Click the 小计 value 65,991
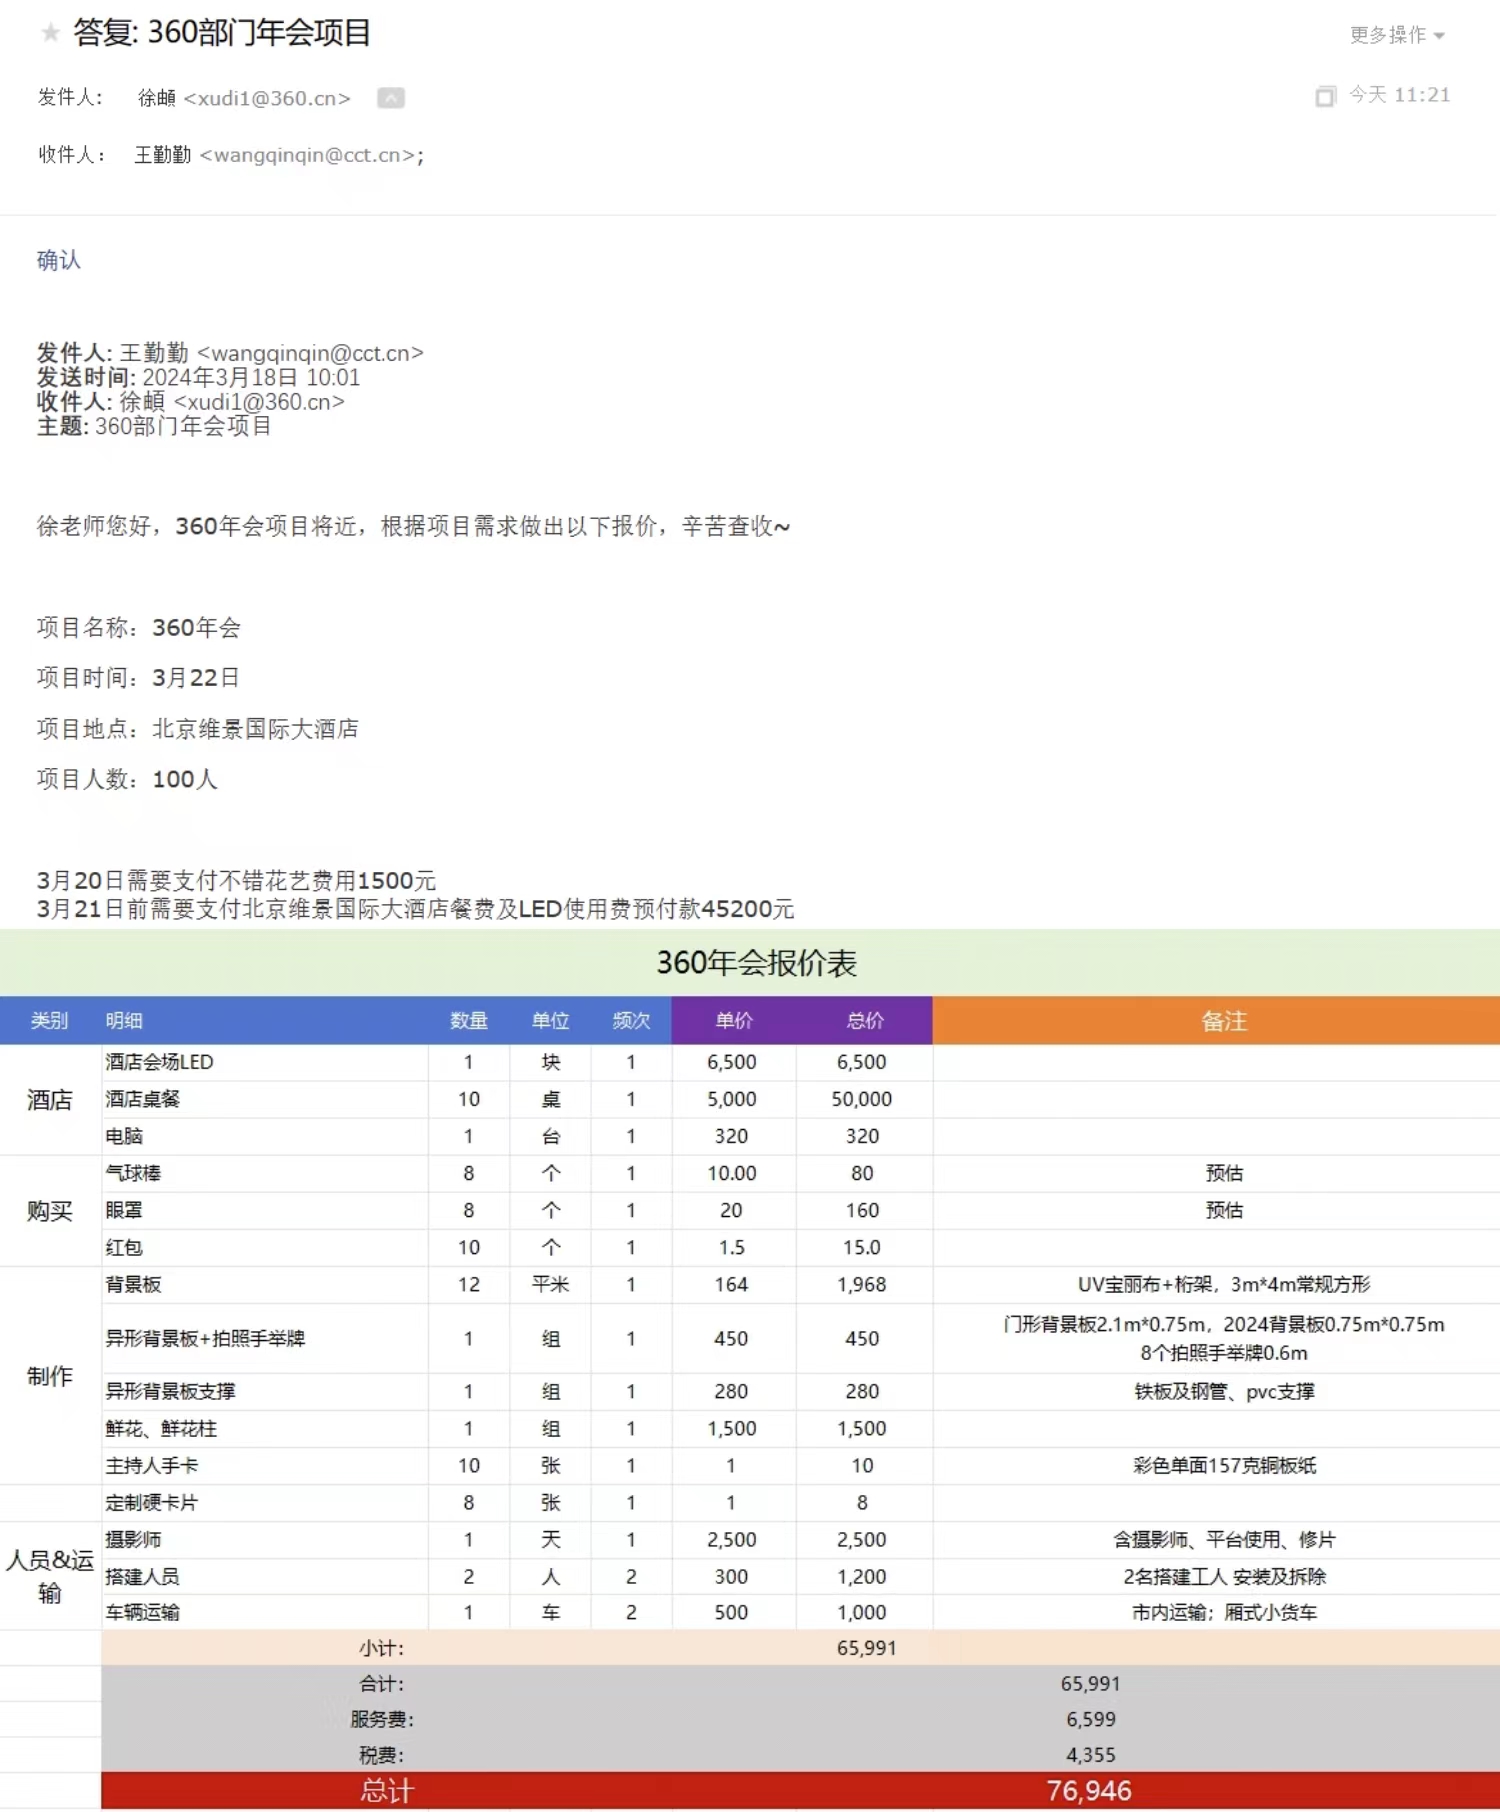The height and width of the screenshot is (1812, 1500). pyautogui.click(x=866, y=1647)
